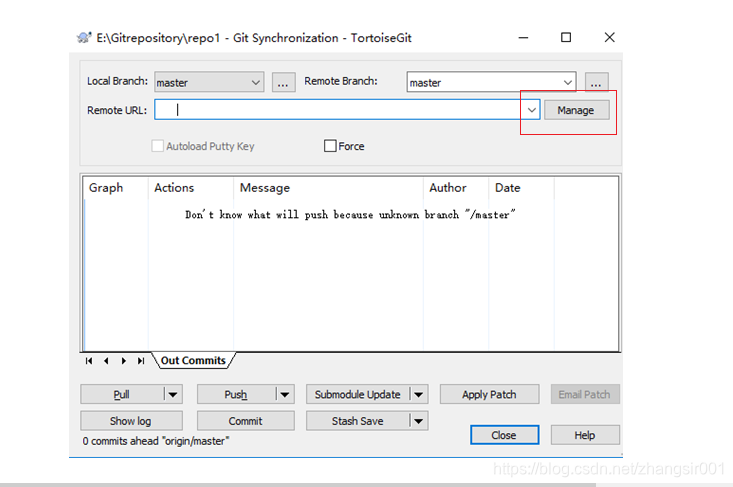Click the Manage button
733x487 pixels.
coord(576,110)
